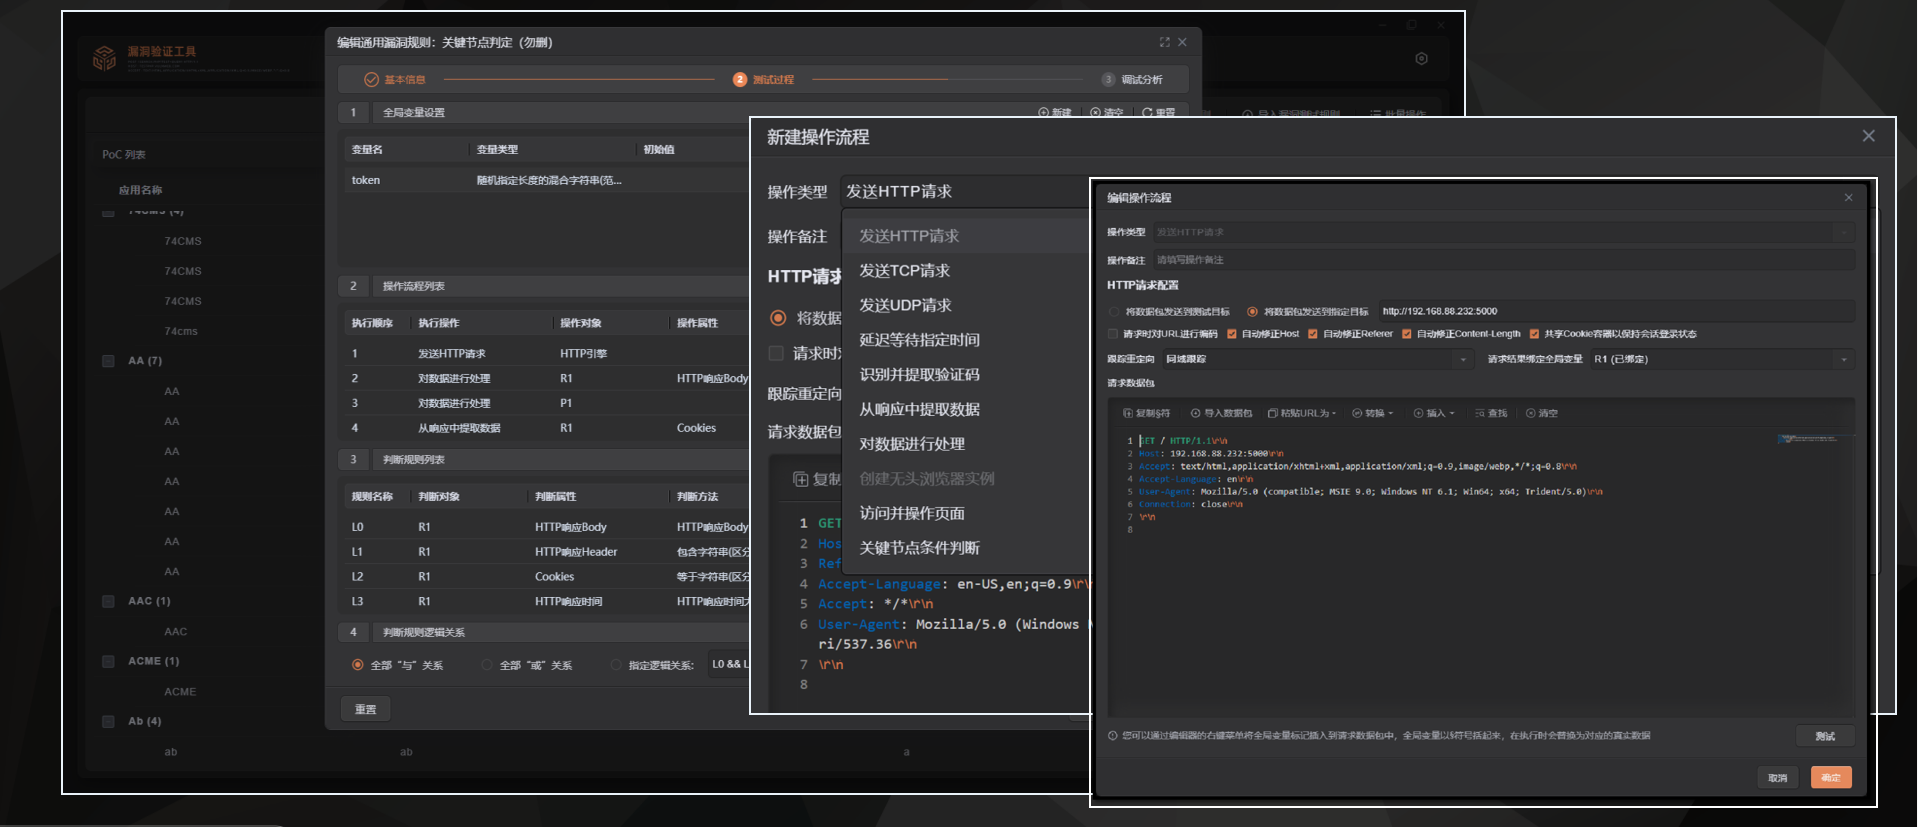The width and height of the screenshot is (1918, 827).
Task: Click the 基本信息 step check icon
Action: pos(371,79)
